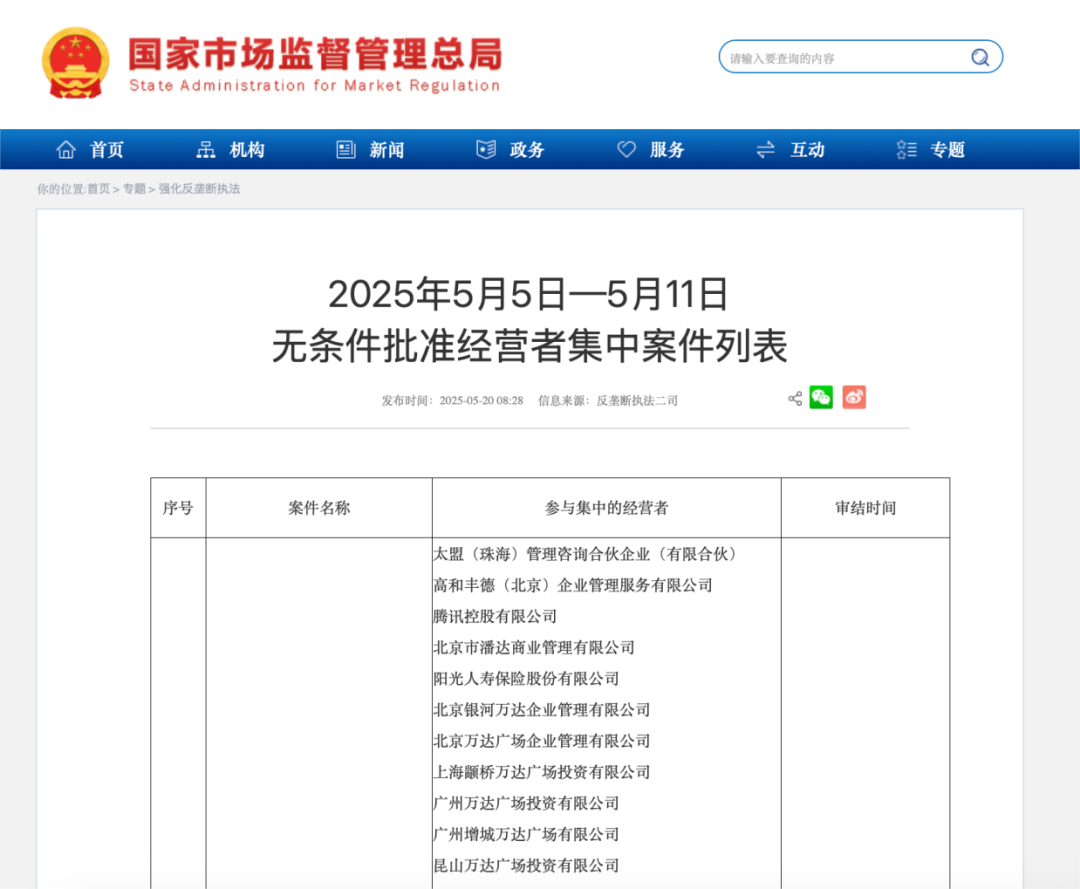Go to 强化反垄断执法 in the breadcrumb
This screenshot has width=1080, height=889.
click(199, 189)
